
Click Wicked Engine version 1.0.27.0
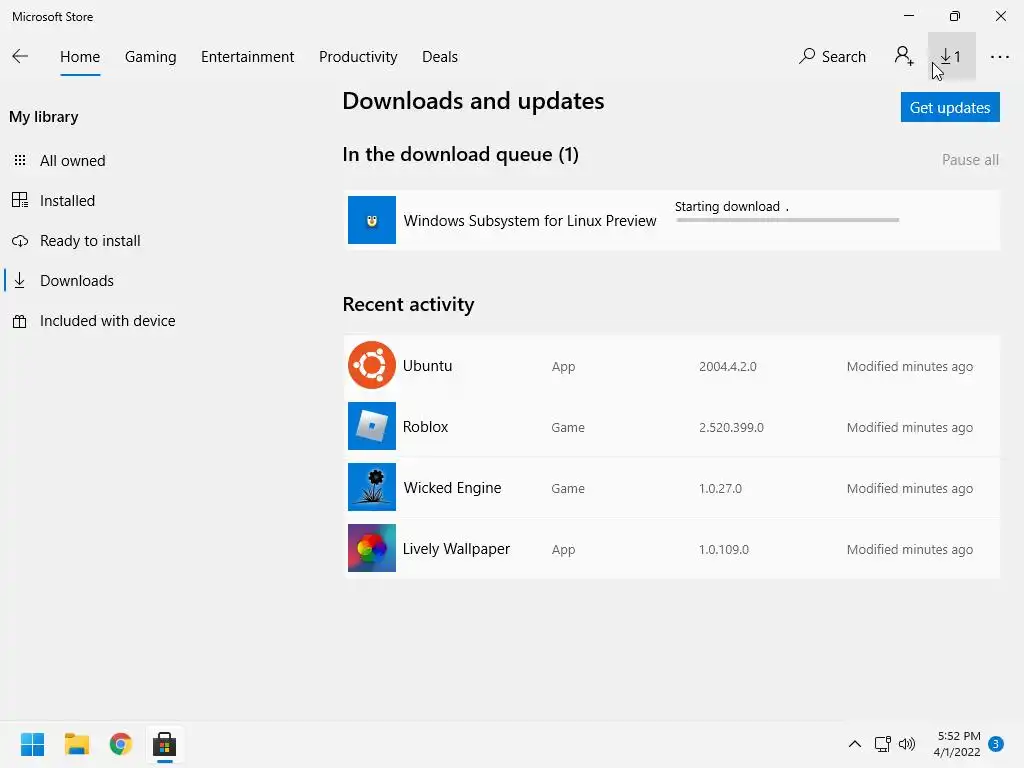[x=720, y=488]
